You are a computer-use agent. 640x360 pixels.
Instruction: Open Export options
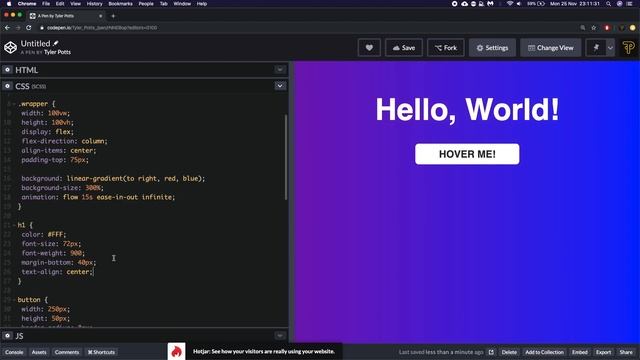point(603,352)
